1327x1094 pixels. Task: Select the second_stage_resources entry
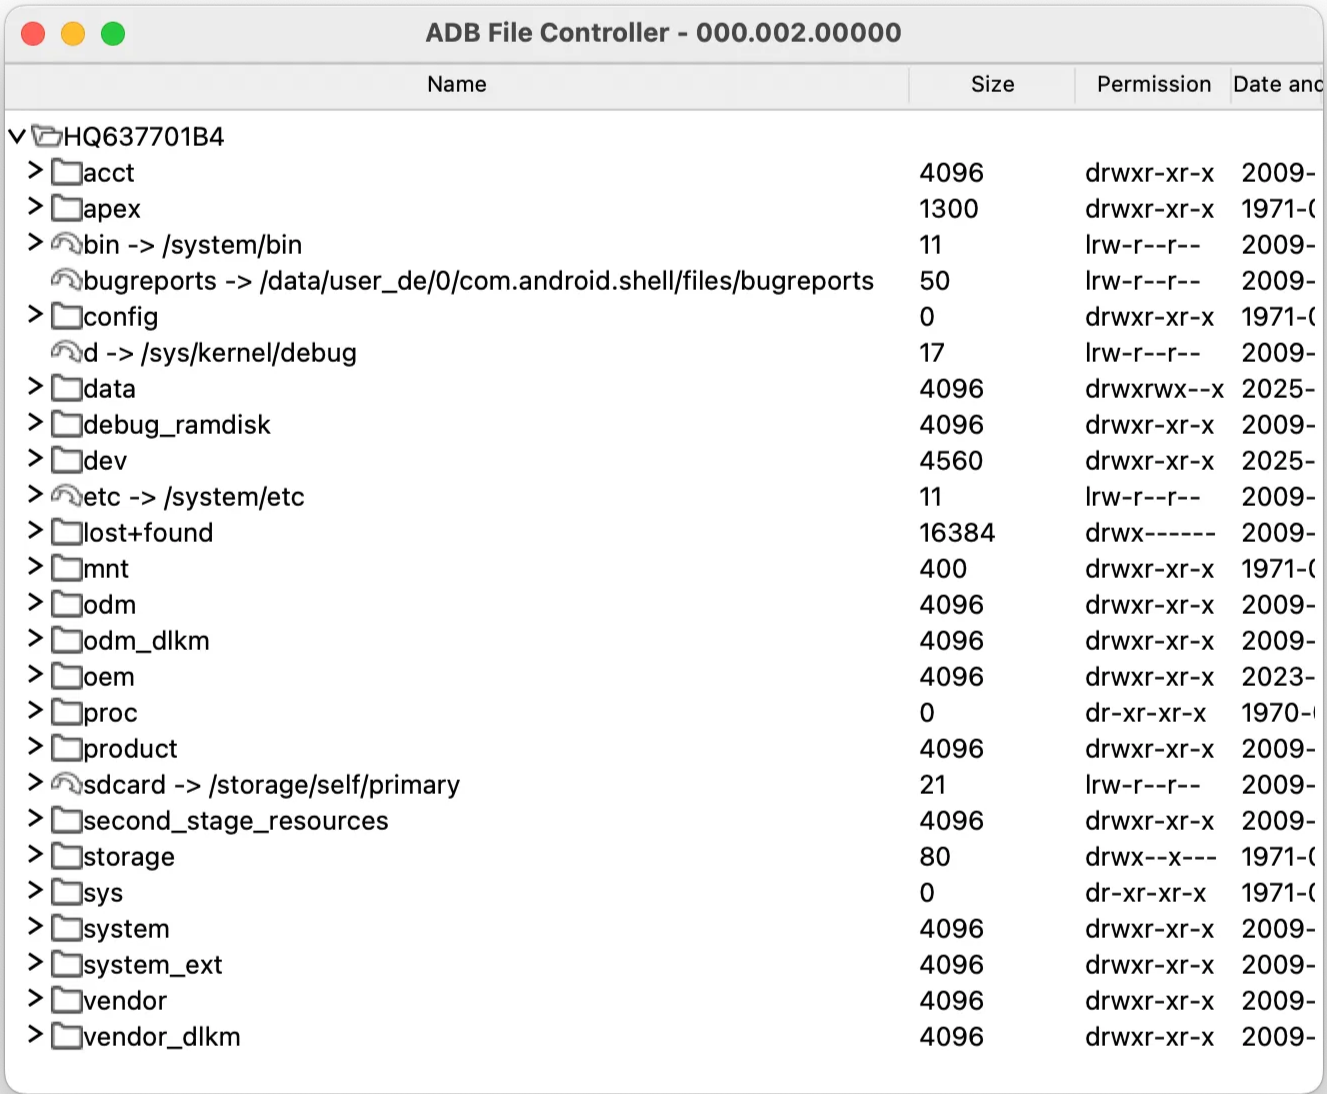pos(235,821)
